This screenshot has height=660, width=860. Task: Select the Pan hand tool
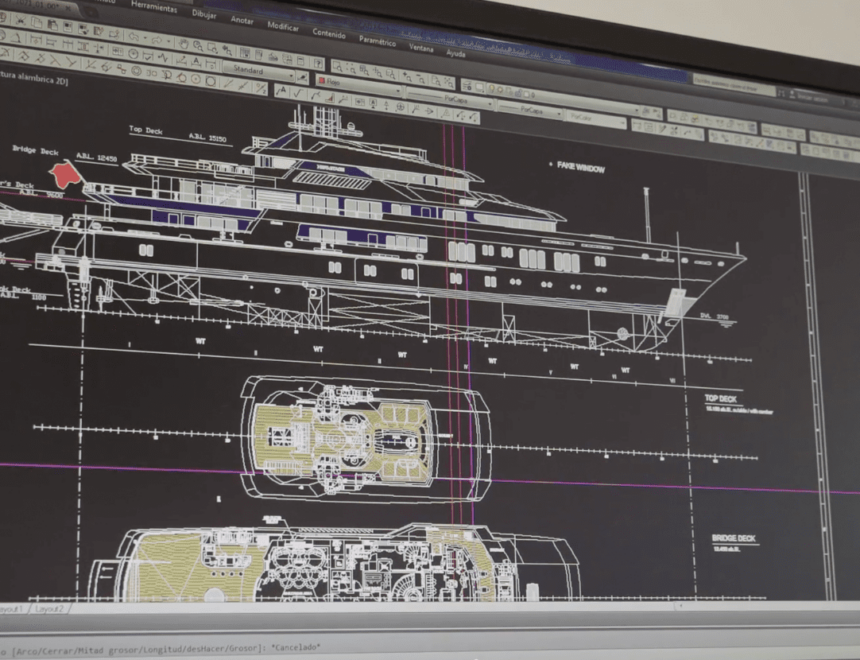pos(184,43)
